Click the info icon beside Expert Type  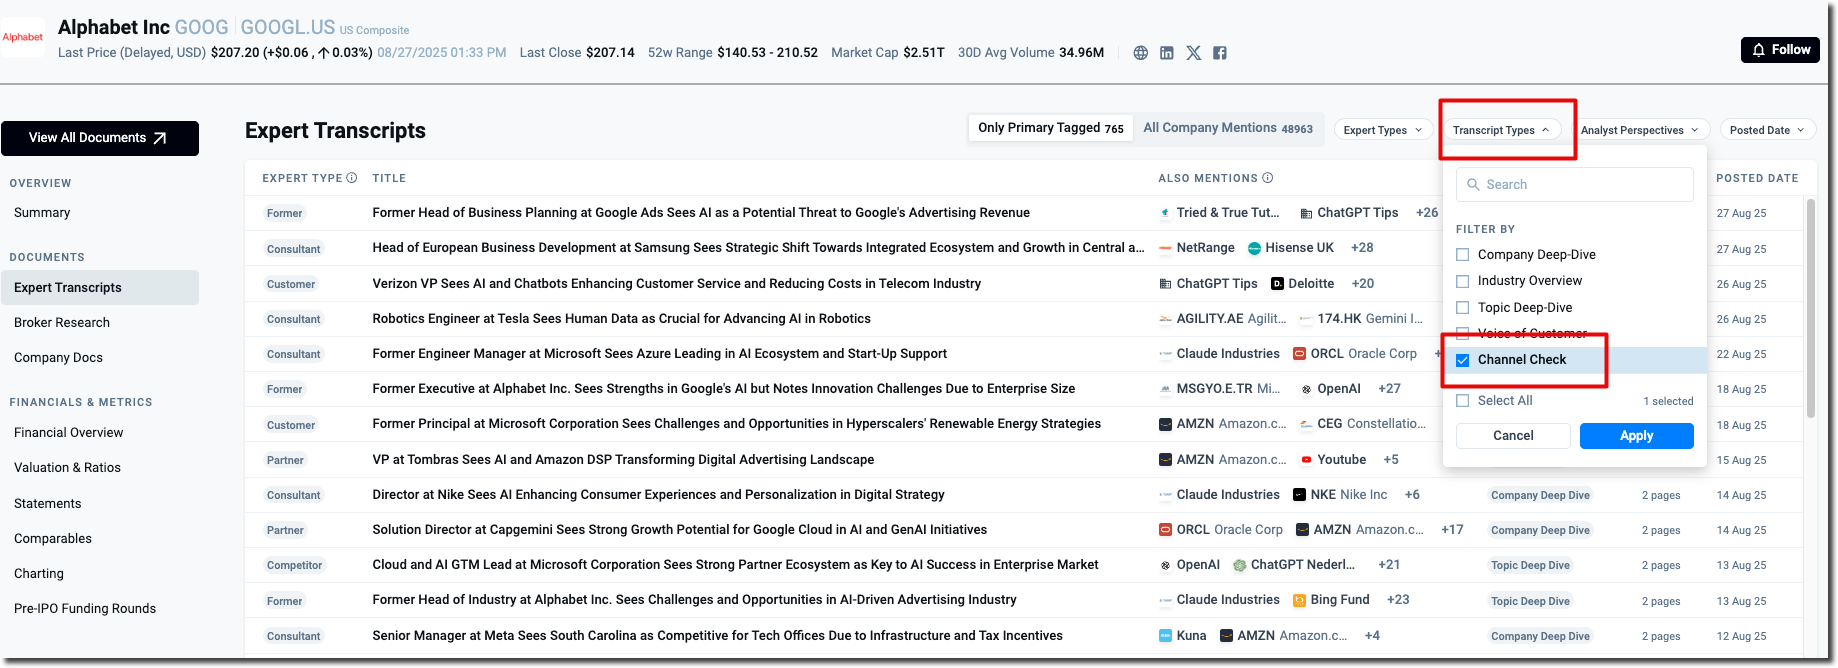[x=352, y=178]
